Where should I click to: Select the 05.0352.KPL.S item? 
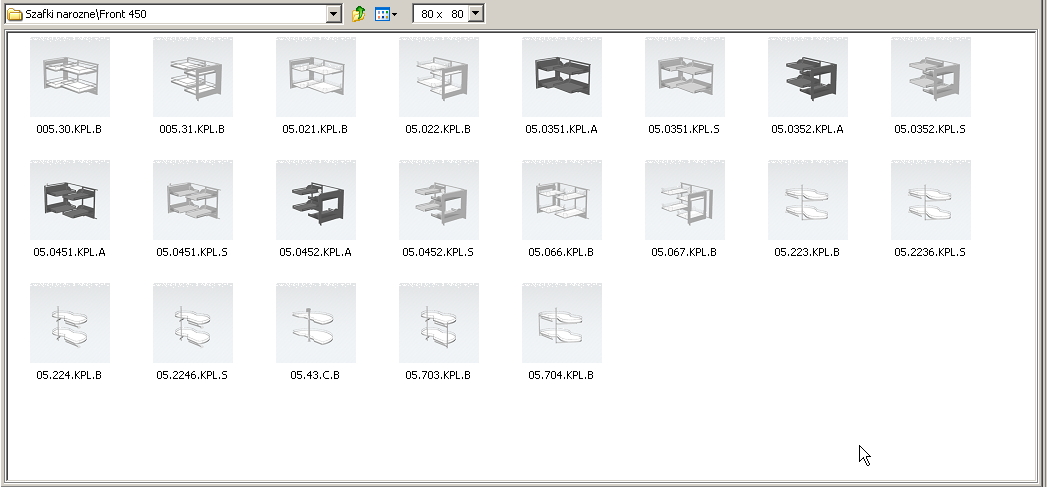(x=930, y=77)
